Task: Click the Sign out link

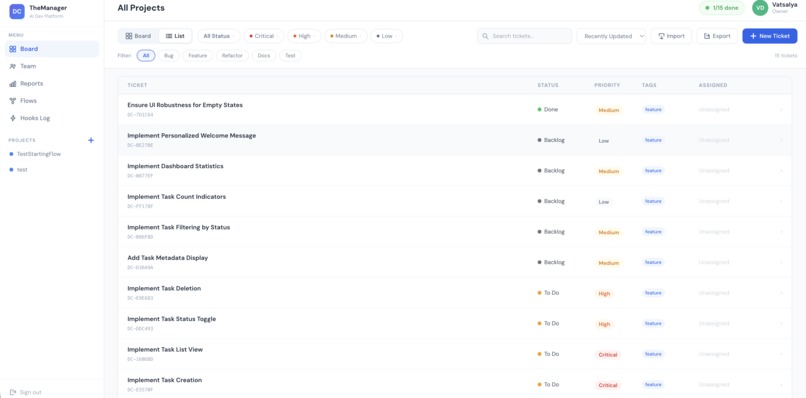Action: pos(30,392)
